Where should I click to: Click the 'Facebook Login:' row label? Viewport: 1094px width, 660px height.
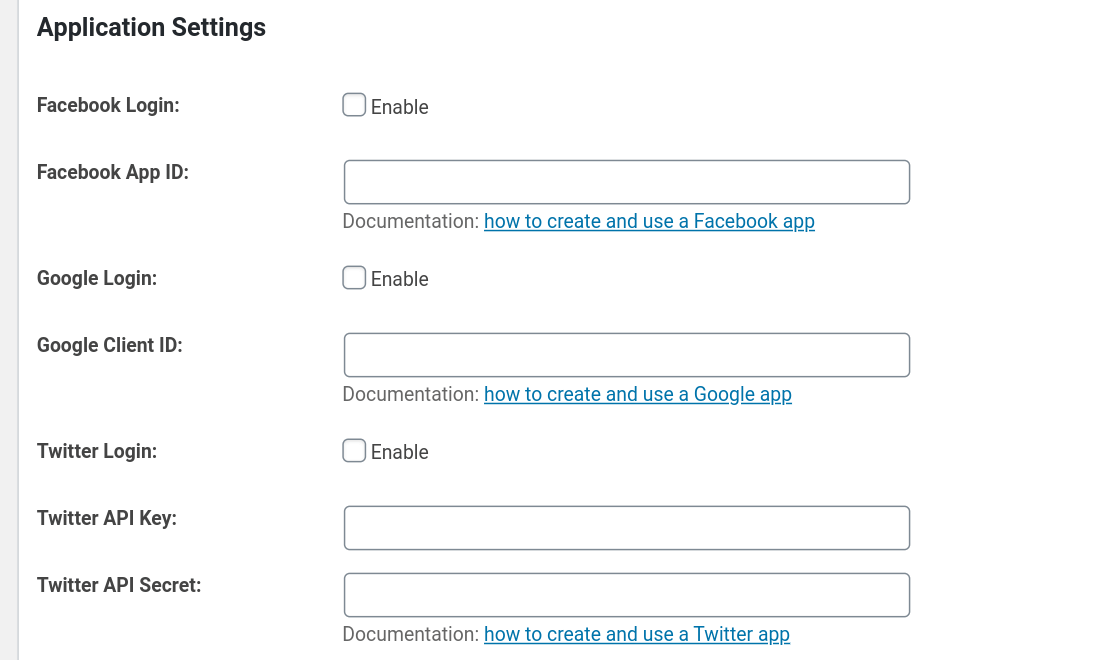[108, 105]
